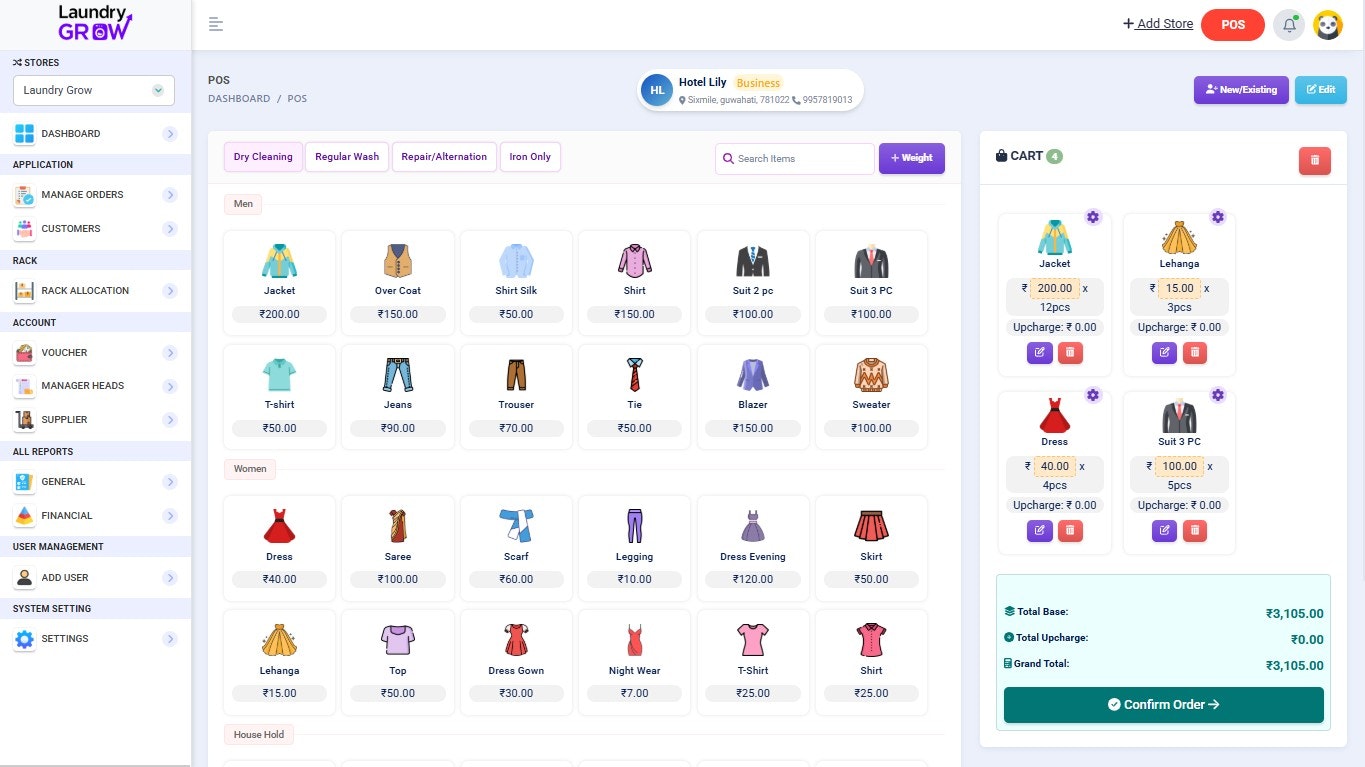This screenshot has width=1365, height=767.
Task: Confirm the order
Action: [x=1164, y=705]
